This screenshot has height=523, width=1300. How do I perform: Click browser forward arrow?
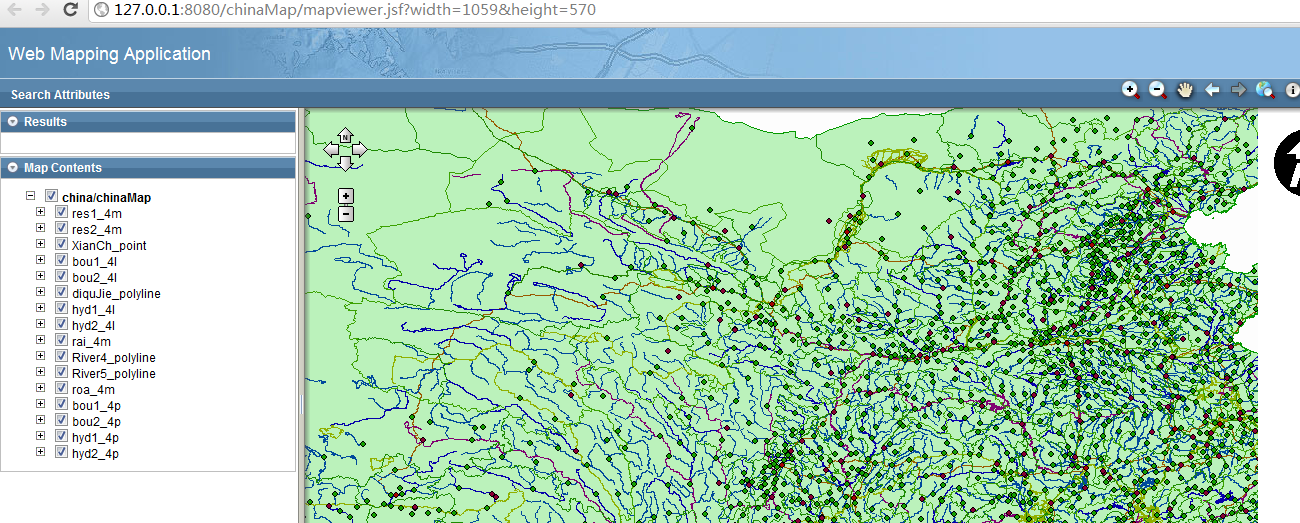tap(42, 10)
